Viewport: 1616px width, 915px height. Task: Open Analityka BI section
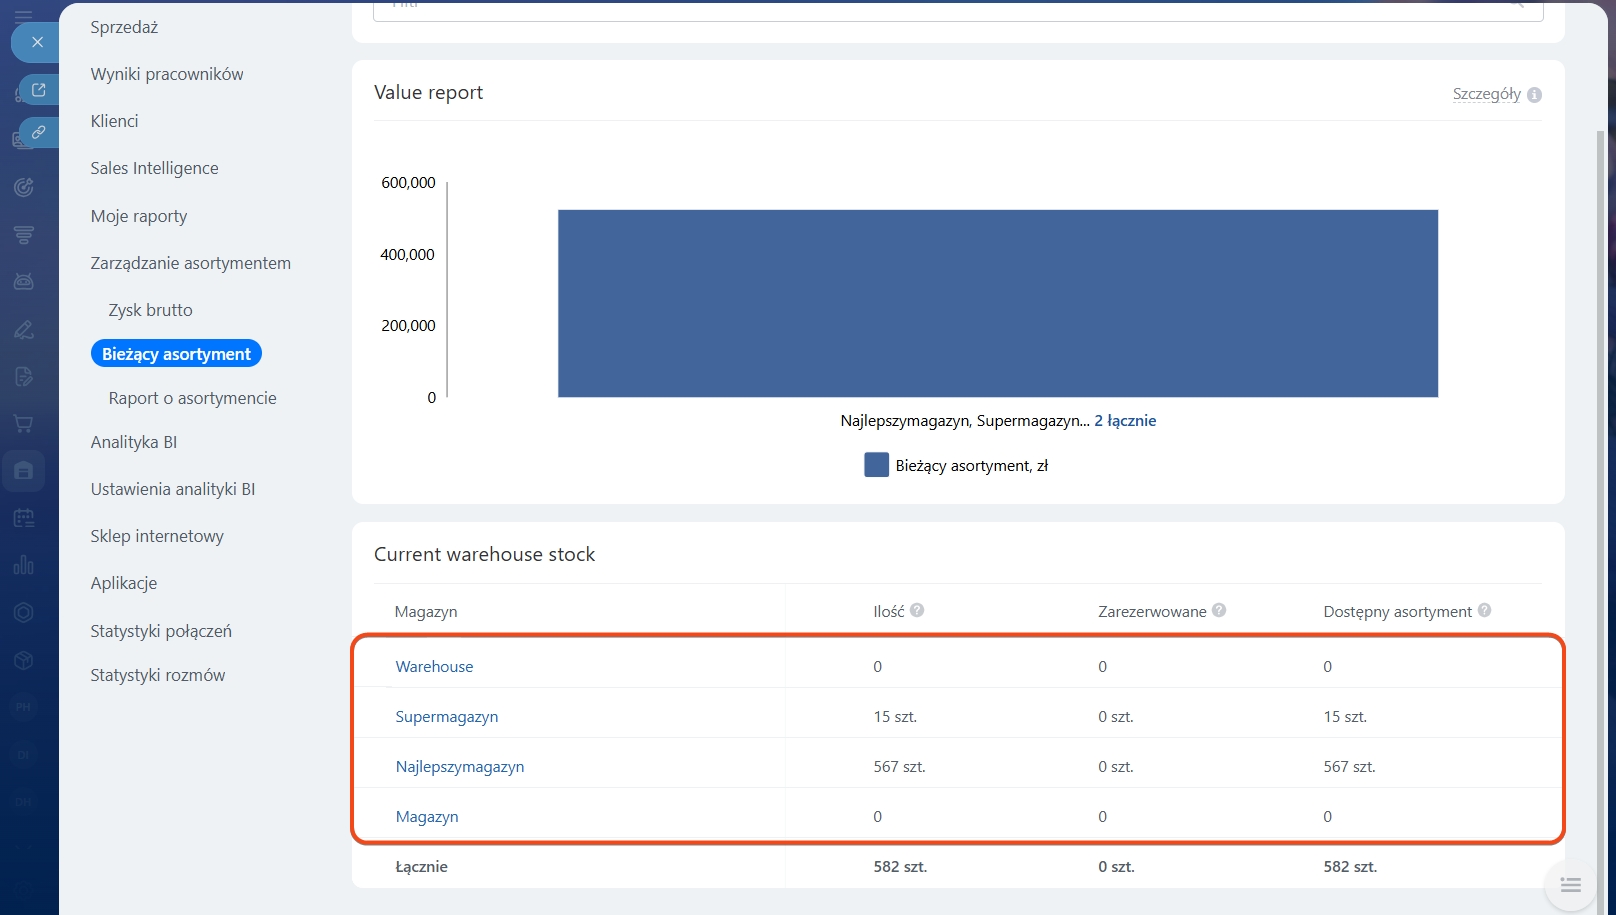133,442
